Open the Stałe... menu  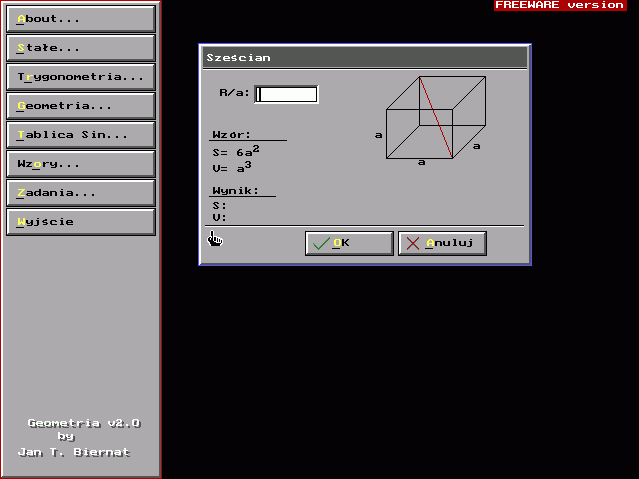(x=81, y=48)
